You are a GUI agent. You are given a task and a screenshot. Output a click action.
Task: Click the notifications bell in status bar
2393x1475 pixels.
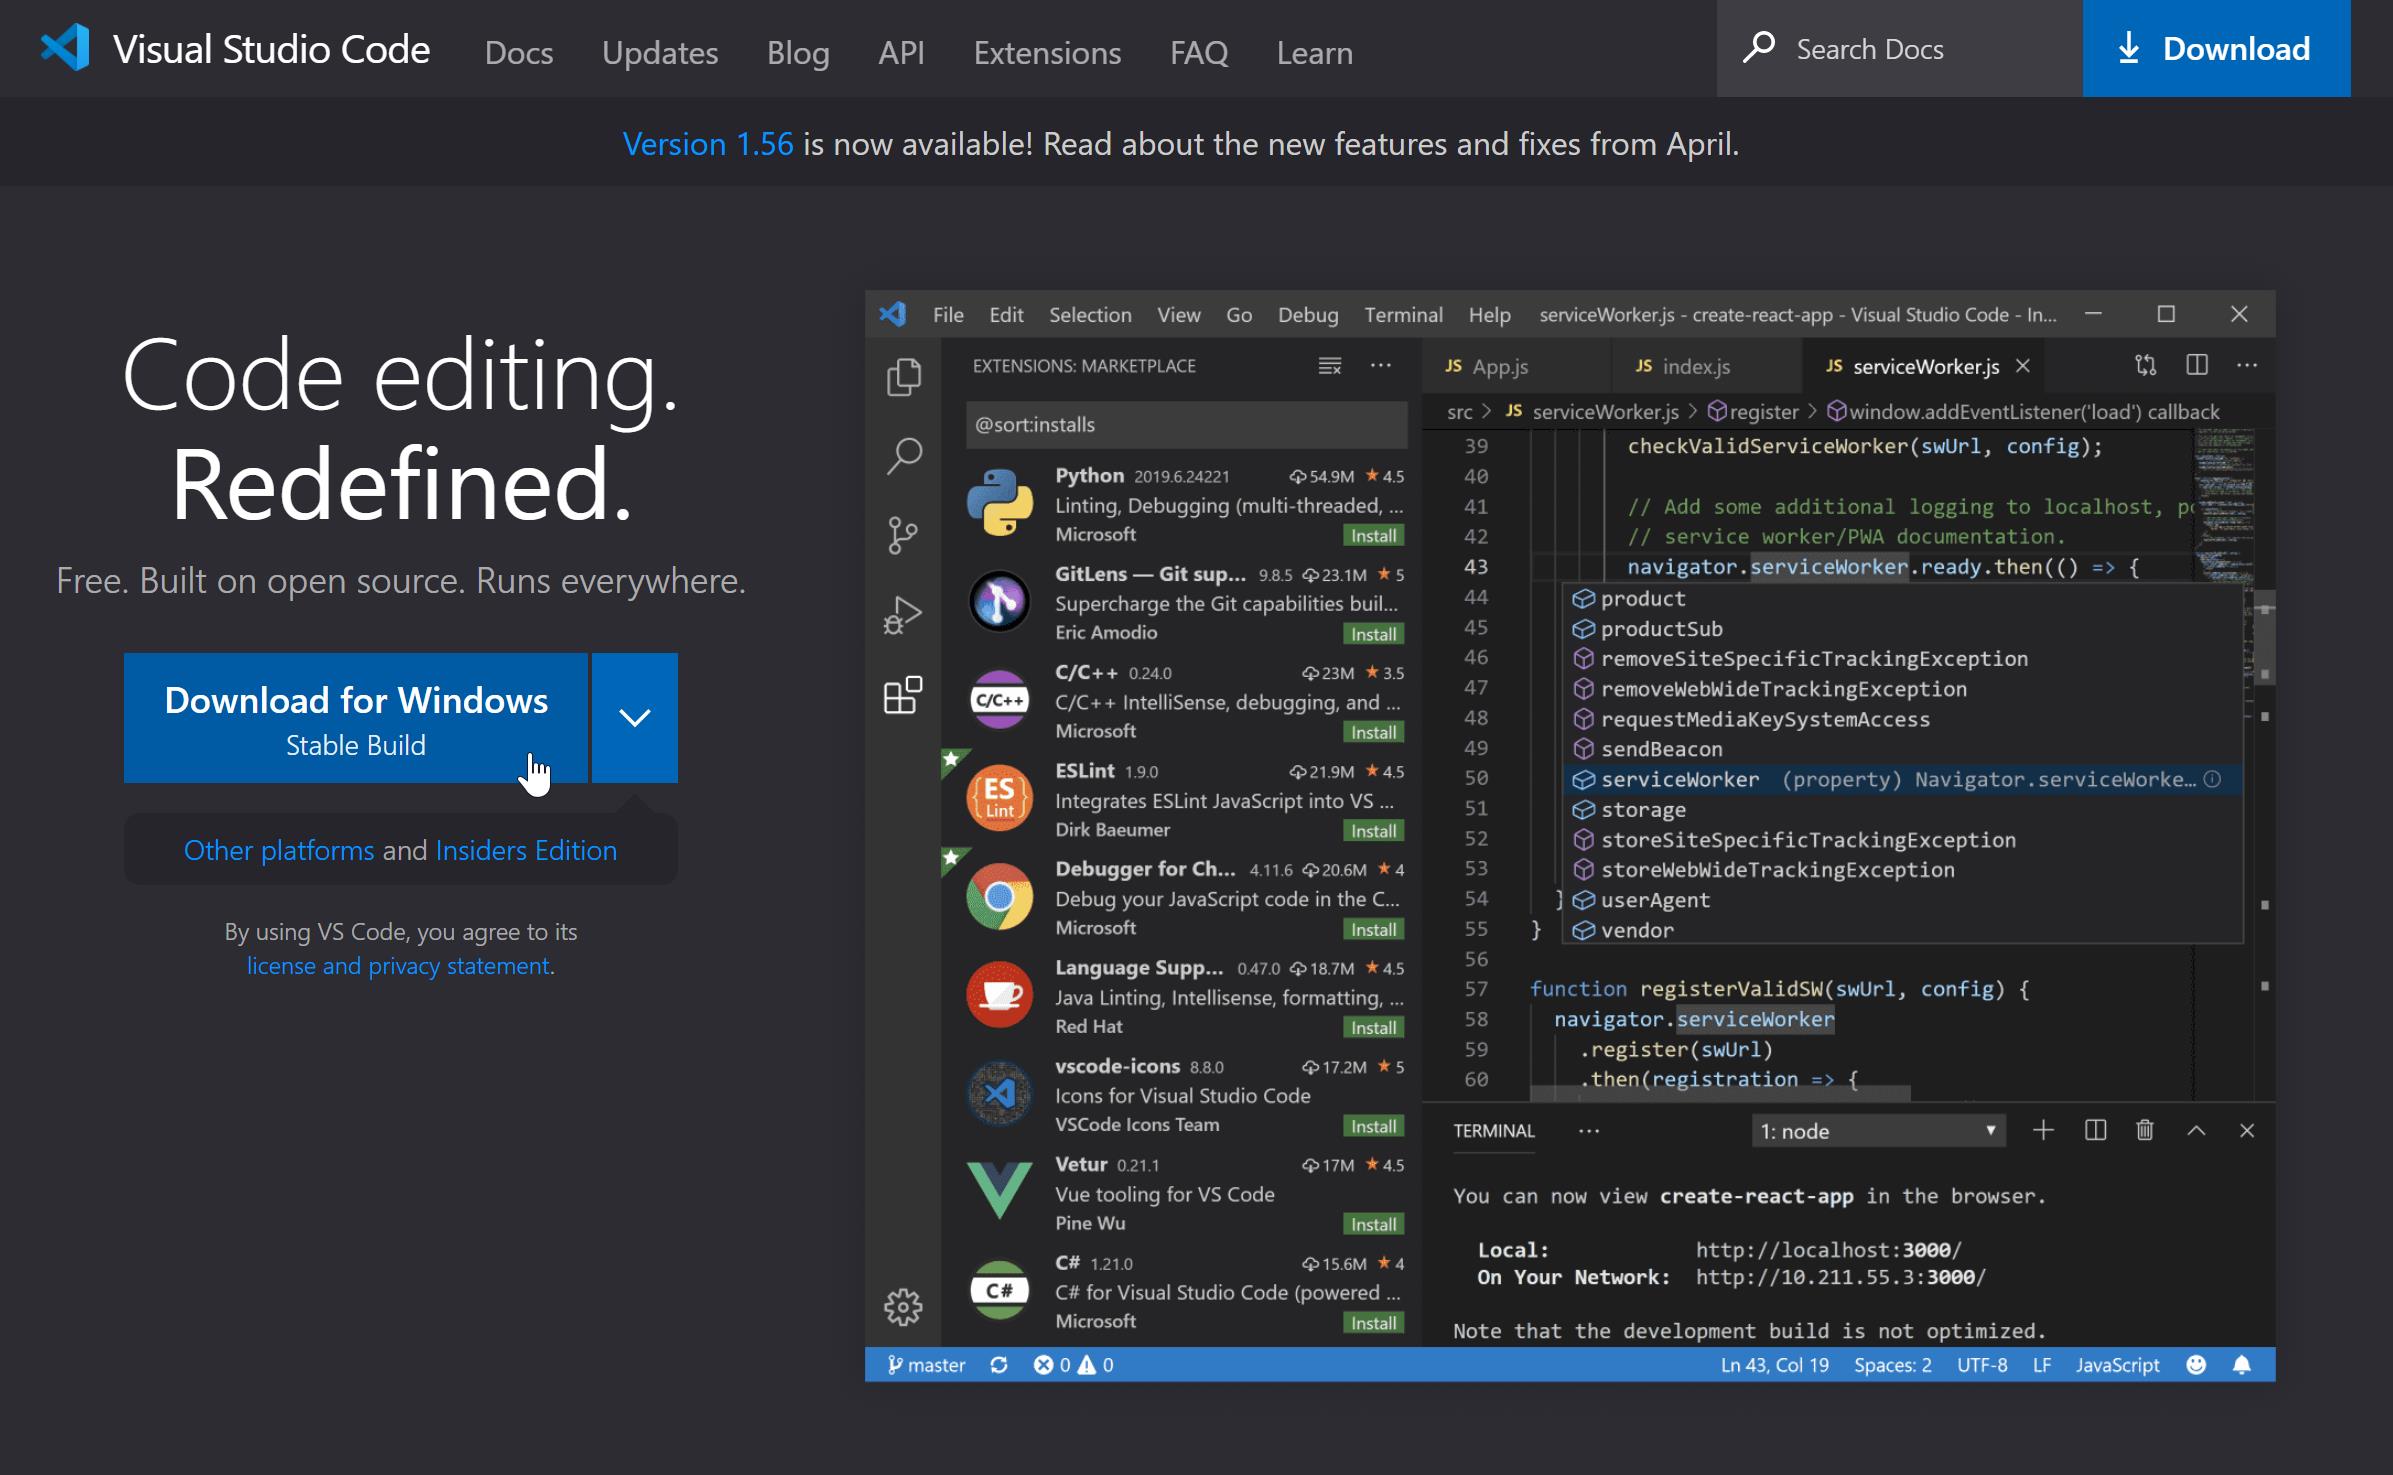2242,1365
